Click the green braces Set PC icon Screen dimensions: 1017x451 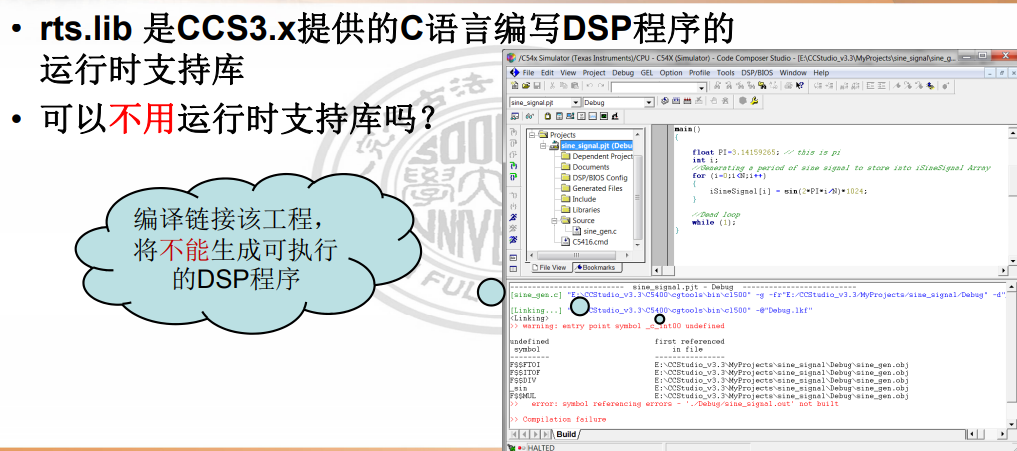(x=513, y=177)
